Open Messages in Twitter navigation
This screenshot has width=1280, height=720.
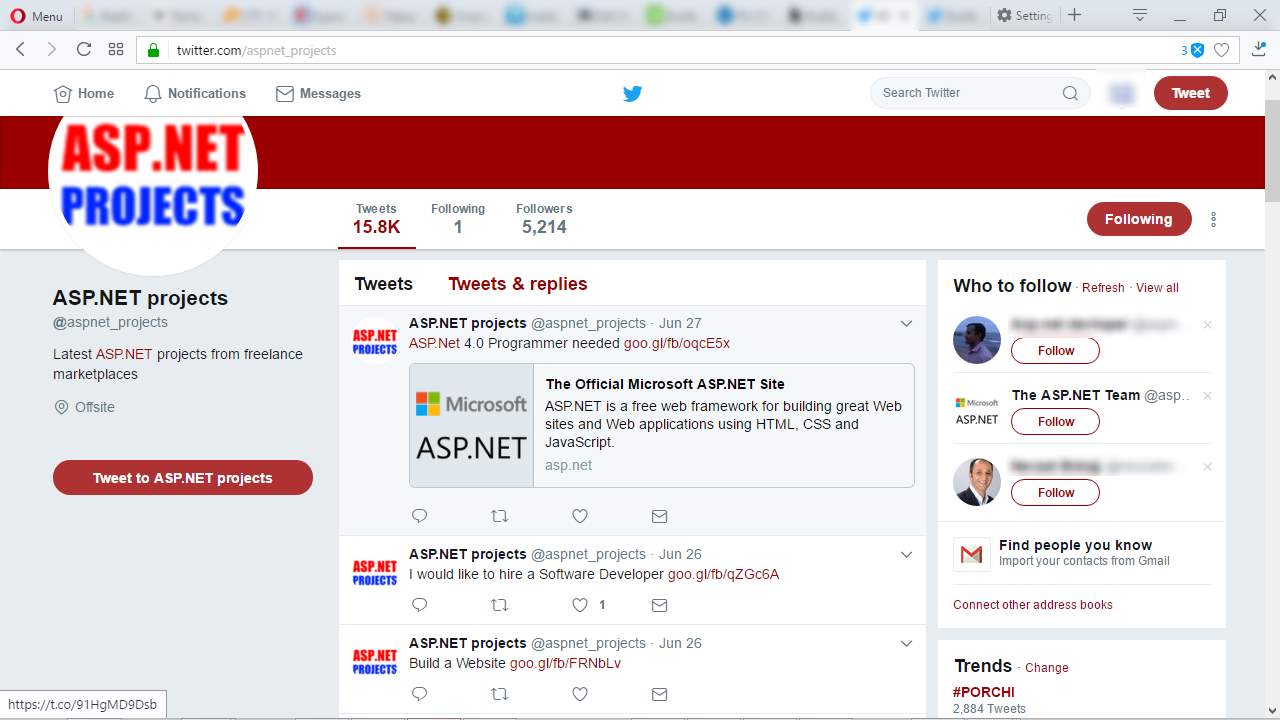tap(318, 93)
